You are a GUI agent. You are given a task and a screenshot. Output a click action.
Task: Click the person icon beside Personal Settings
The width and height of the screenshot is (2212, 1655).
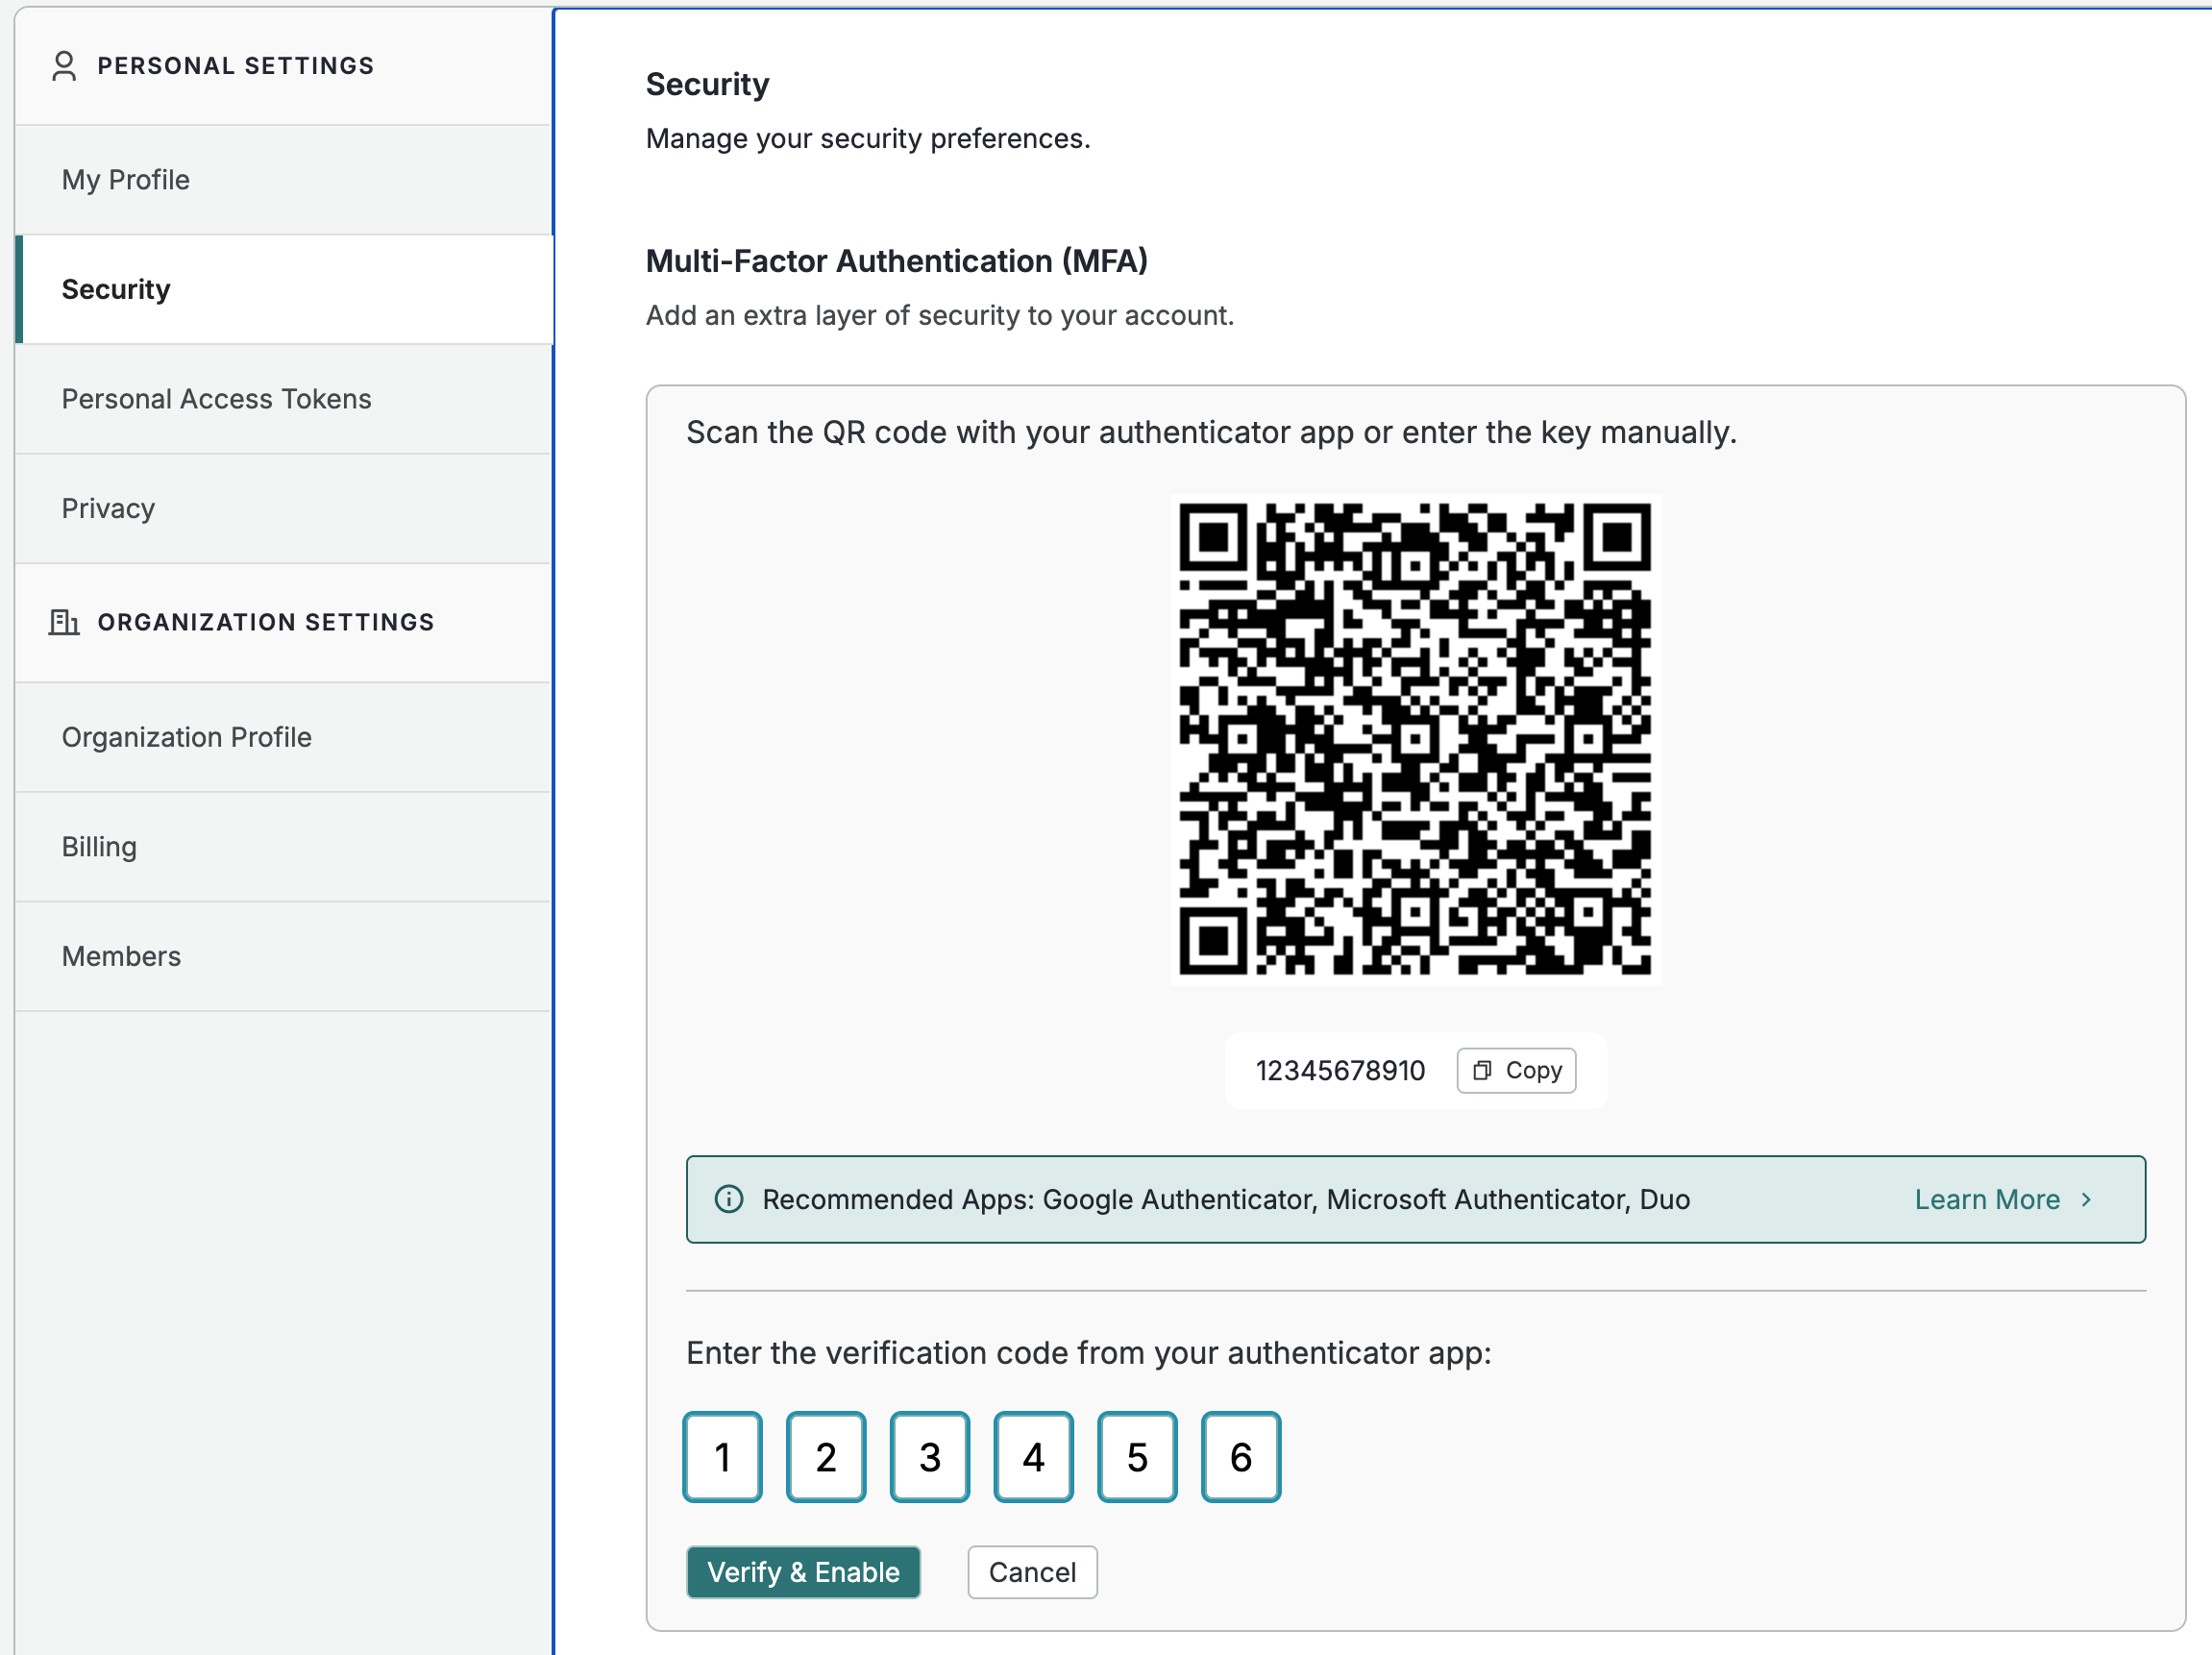click(64, 66)
